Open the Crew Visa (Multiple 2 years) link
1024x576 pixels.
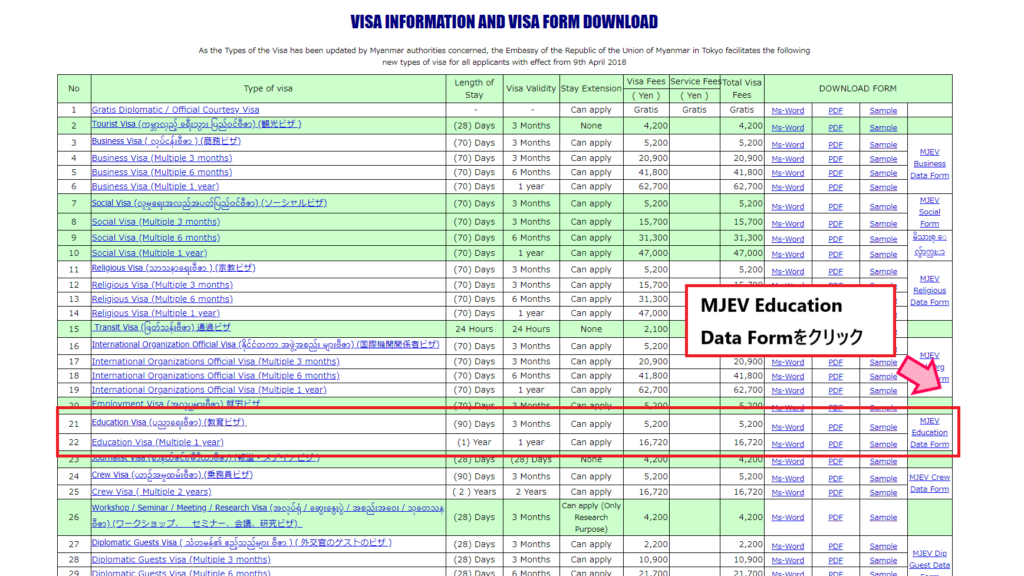point(151,492)
